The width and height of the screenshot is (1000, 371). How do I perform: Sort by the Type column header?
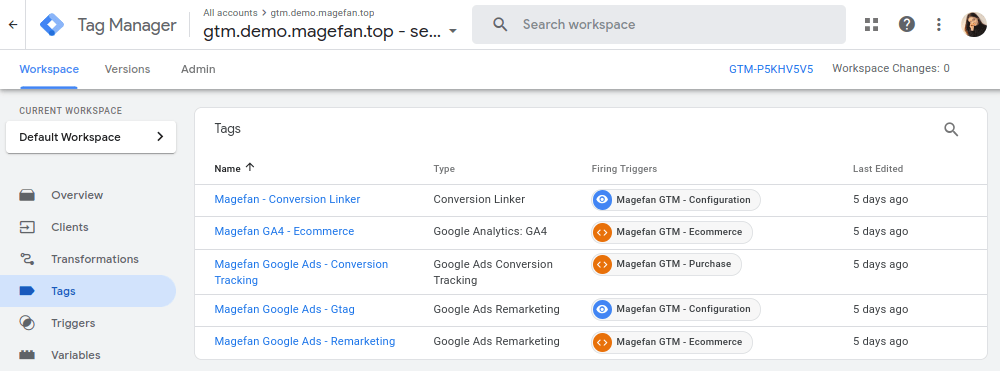pos(444,169)
